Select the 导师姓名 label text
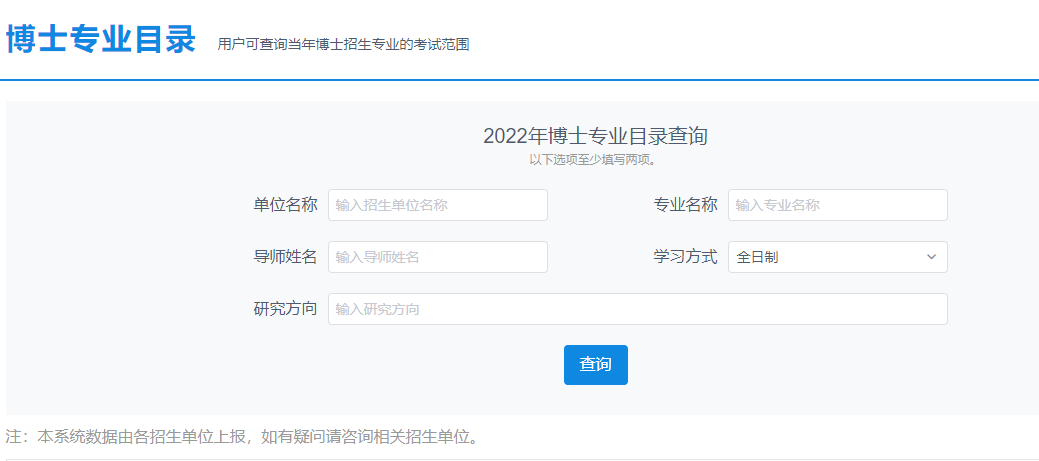 coord(285,257)
